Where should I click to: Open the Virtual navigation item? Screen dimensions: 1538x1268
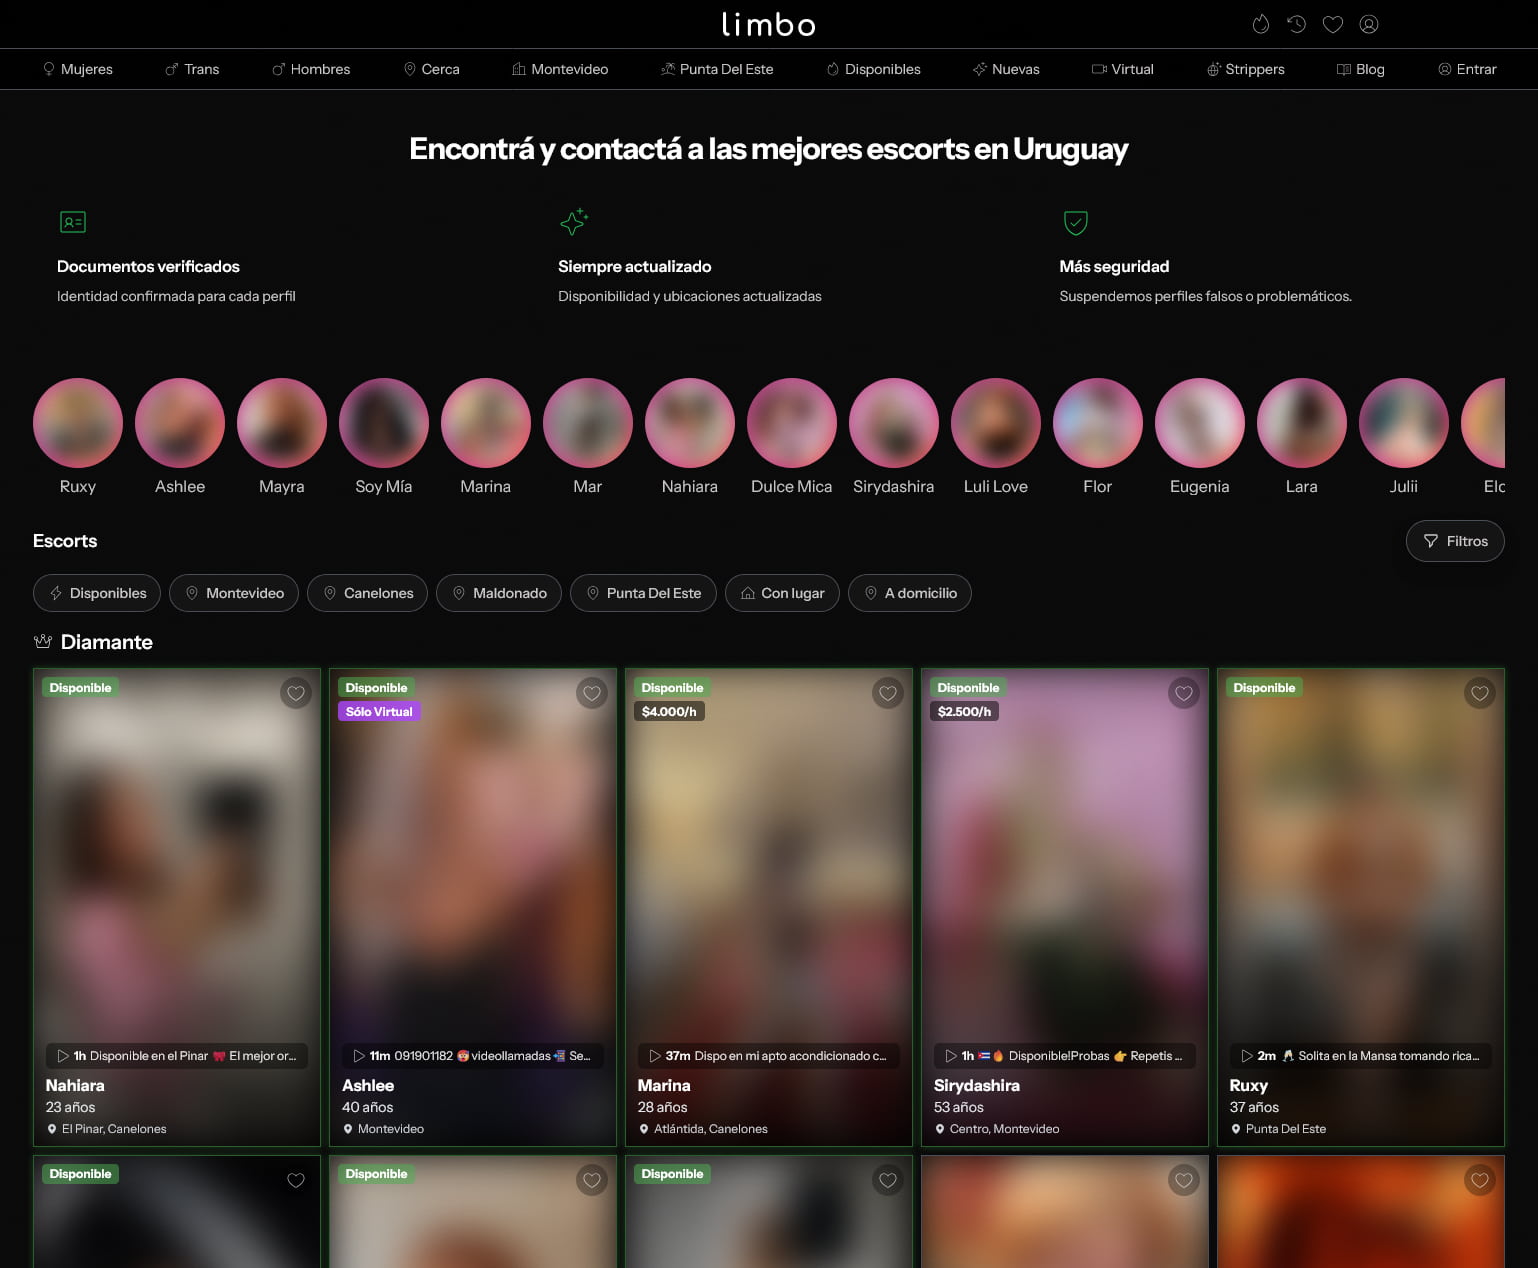click(x=1122, y=69)
